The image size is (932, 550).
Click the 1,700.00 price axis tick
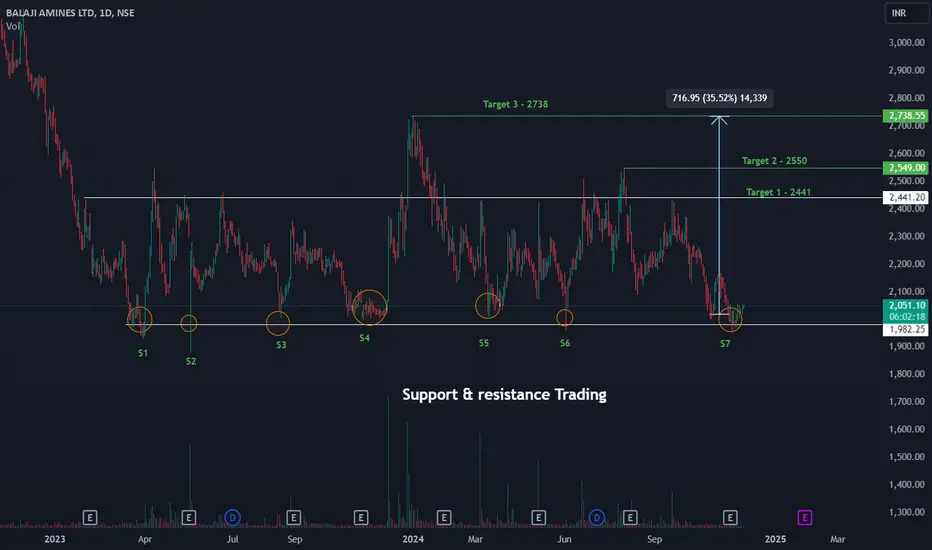coord(906,401)
